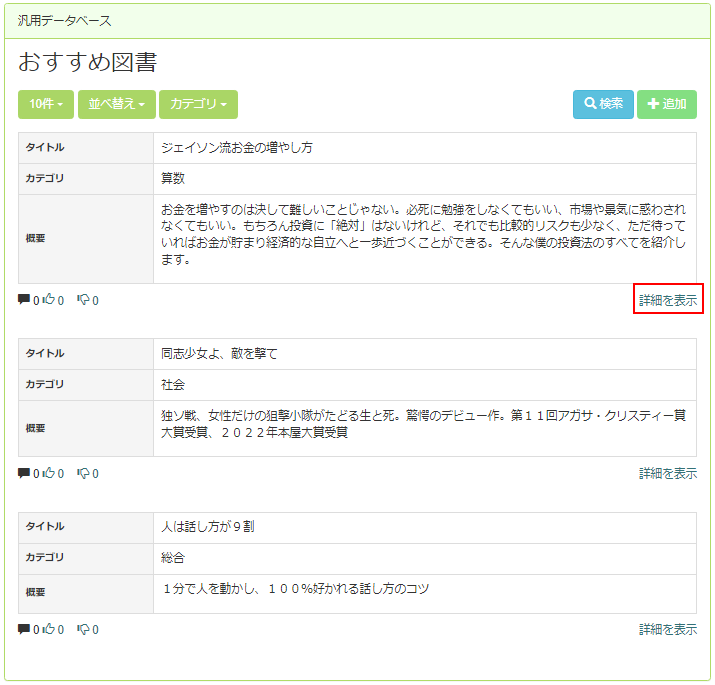Click the おすすめ図書 heading

88,62
